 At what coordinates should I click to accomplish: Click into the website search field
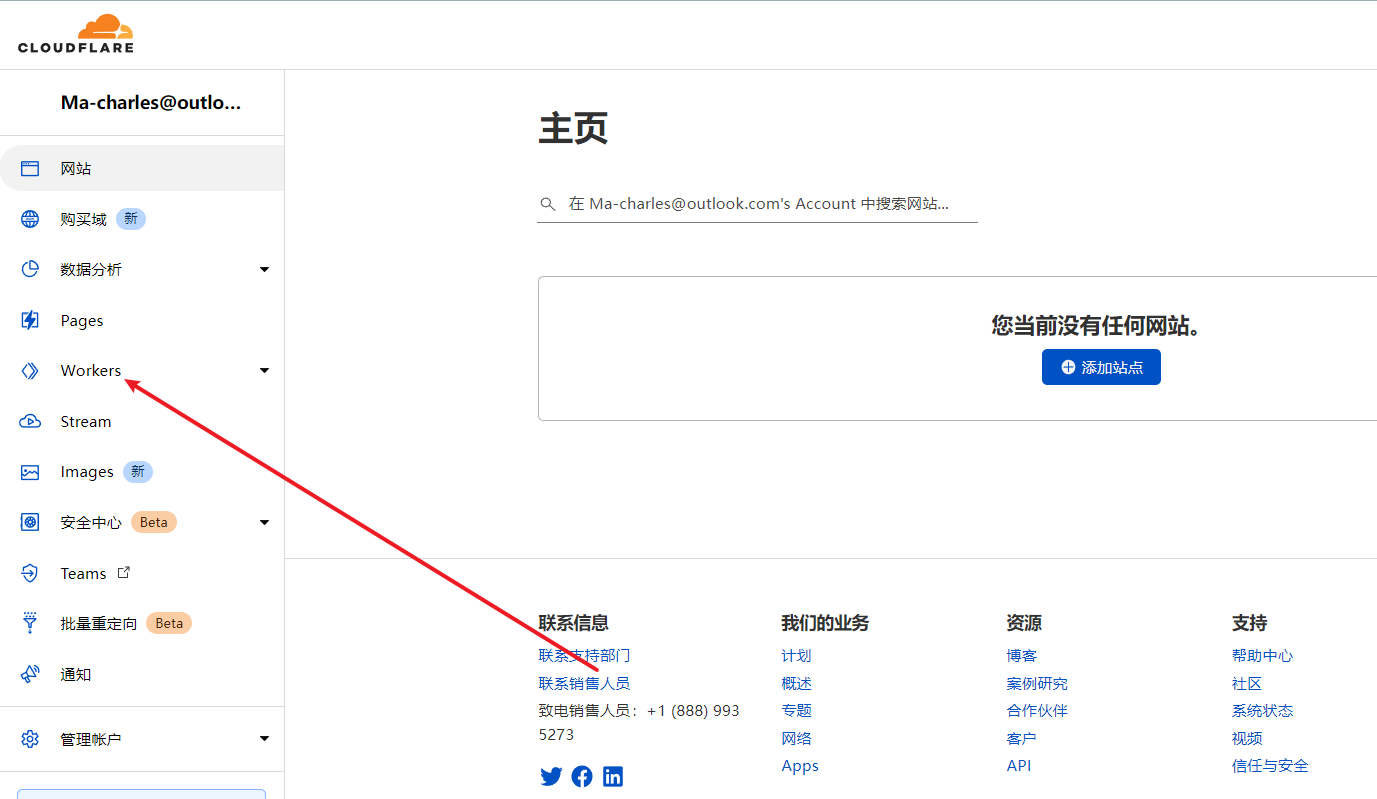758,203
